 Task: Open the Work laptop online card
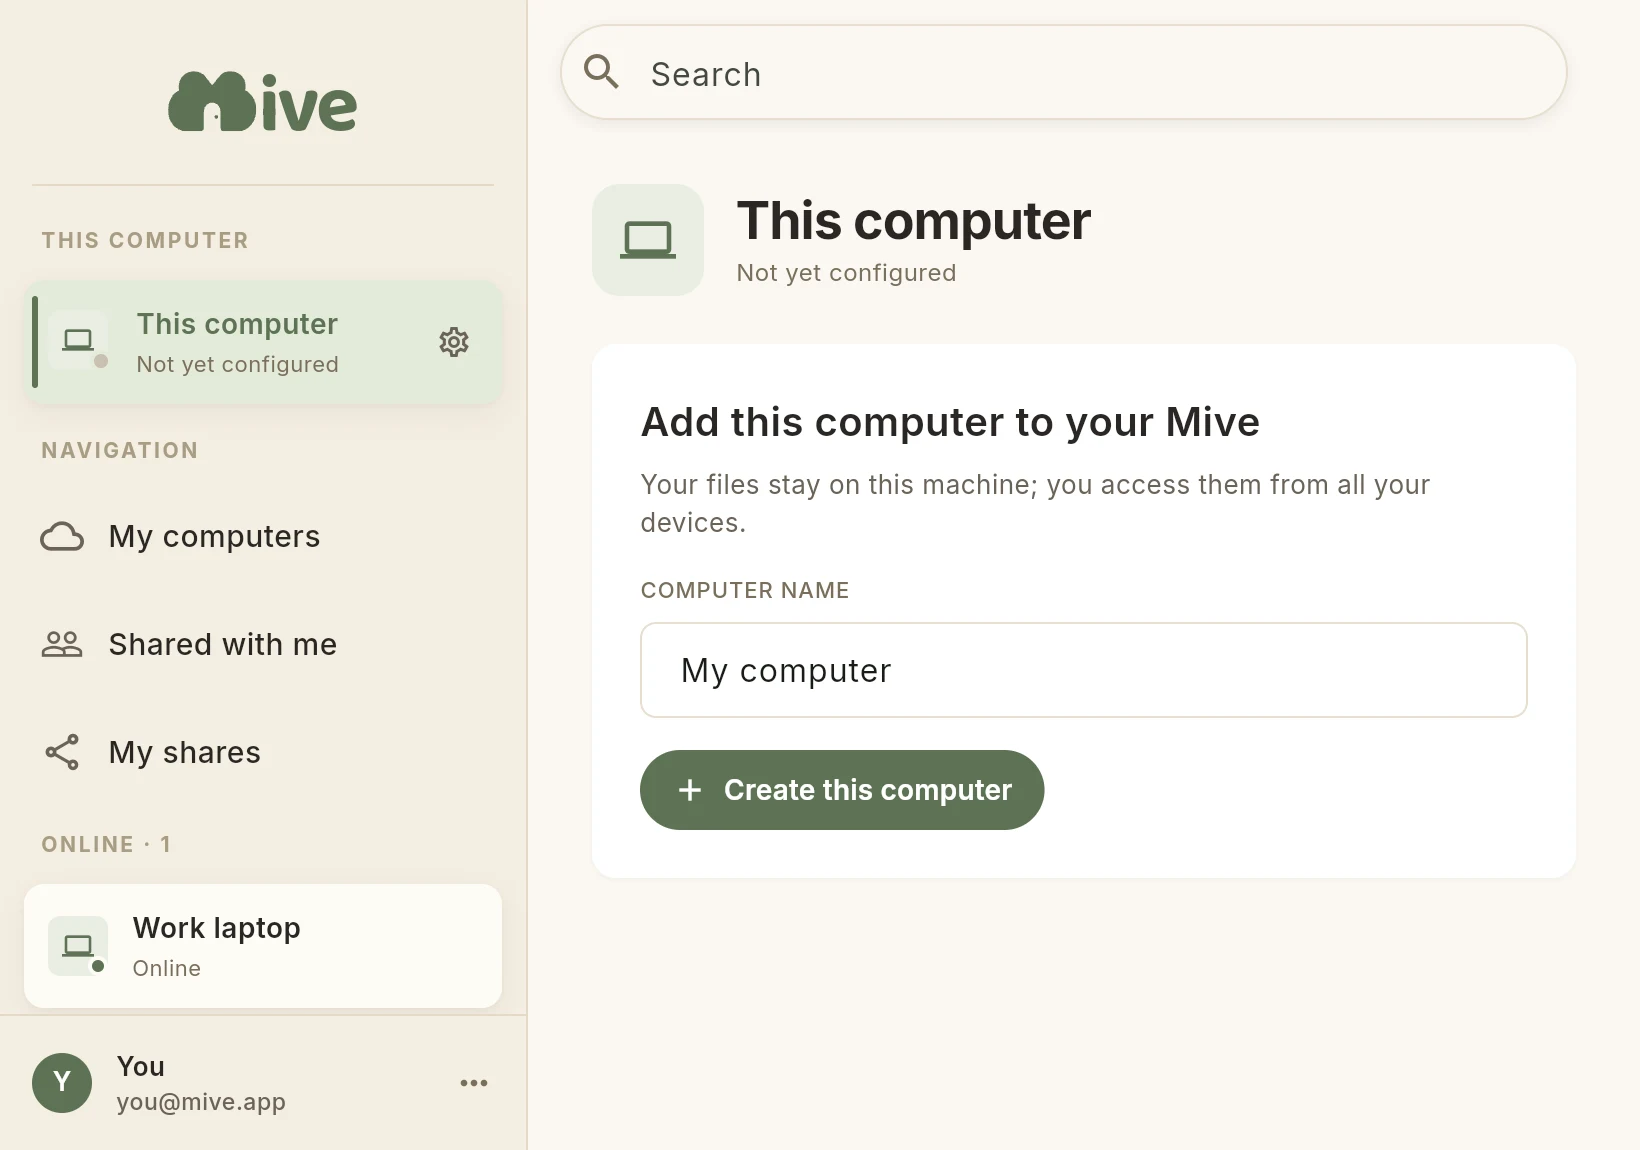[x=262, y=946]
